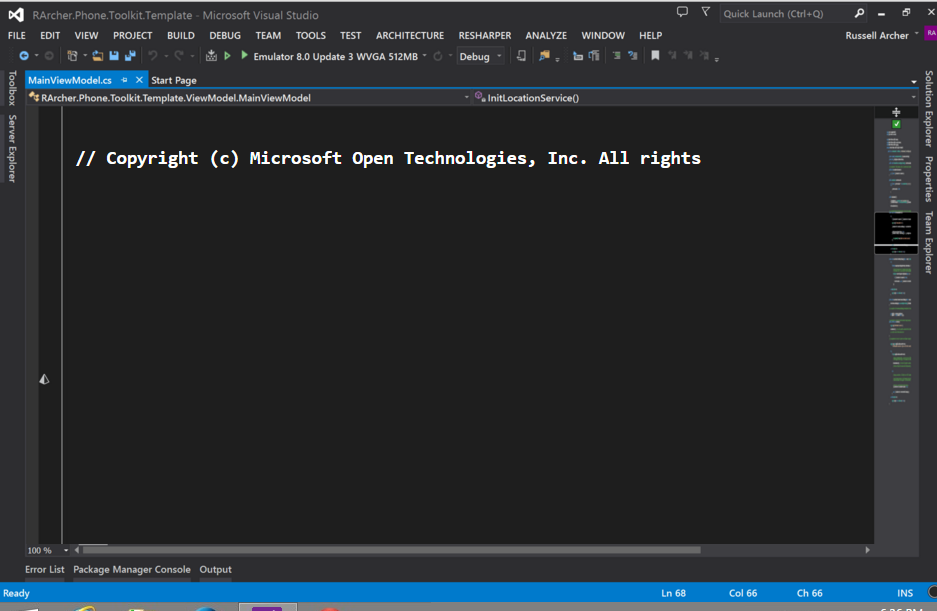The height and width of the screenshot is (611, 937).
Task: Click the Quick Launch magnifier icon
Action: click(x=859, y=13)
